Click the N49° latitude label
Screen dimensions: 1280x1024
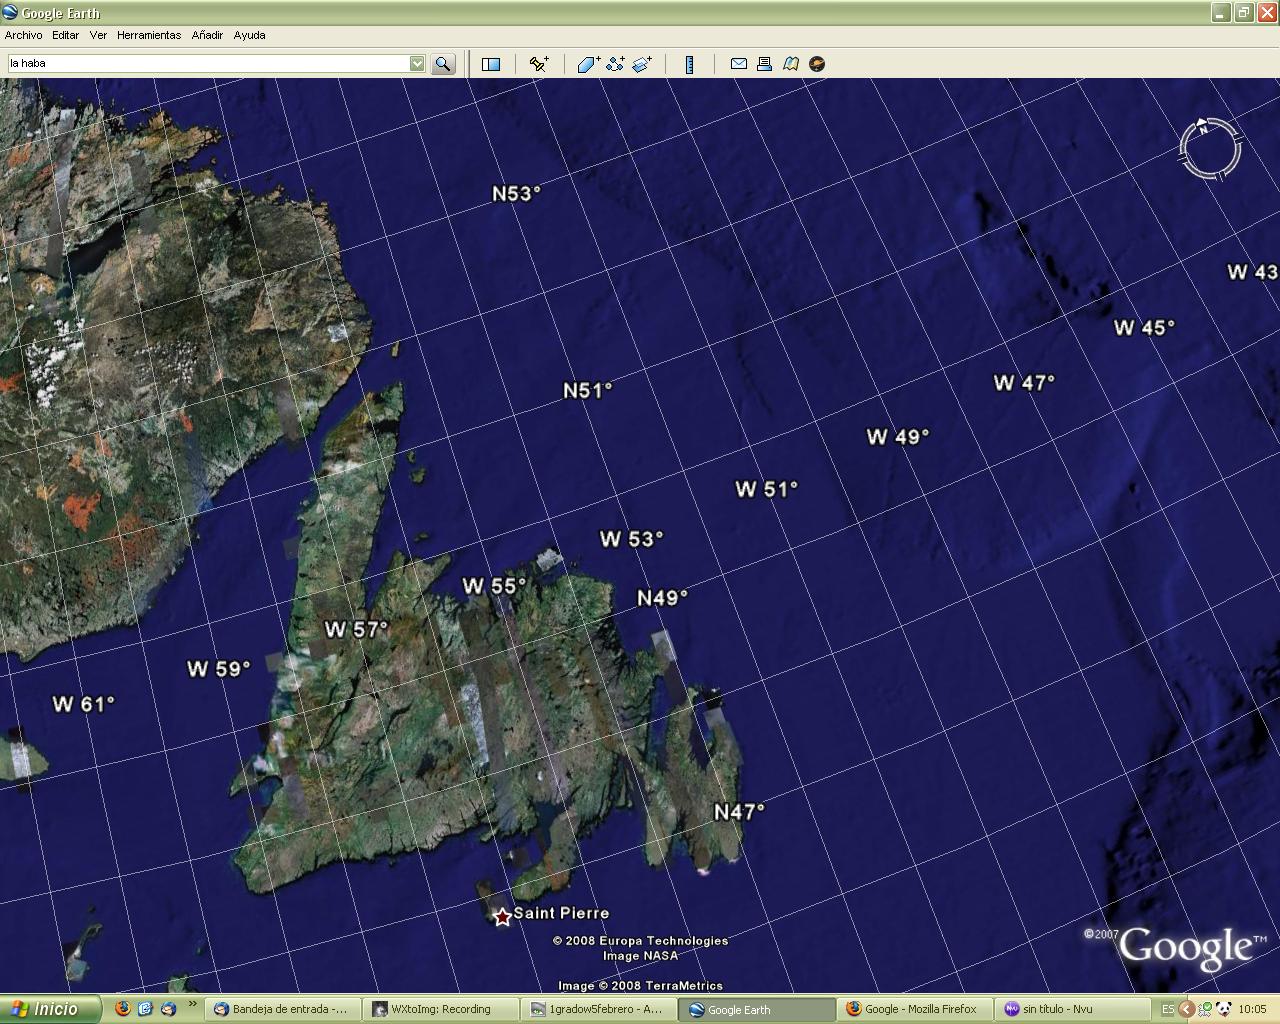click(663, 598)
